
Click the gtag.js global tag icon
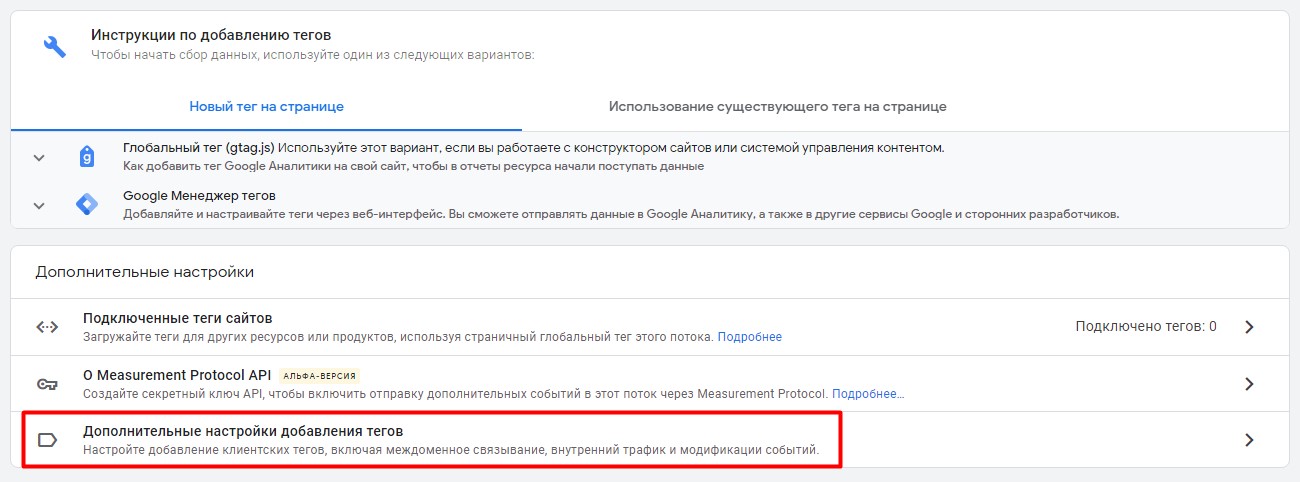pyautogui.click(x=87, y=157)
